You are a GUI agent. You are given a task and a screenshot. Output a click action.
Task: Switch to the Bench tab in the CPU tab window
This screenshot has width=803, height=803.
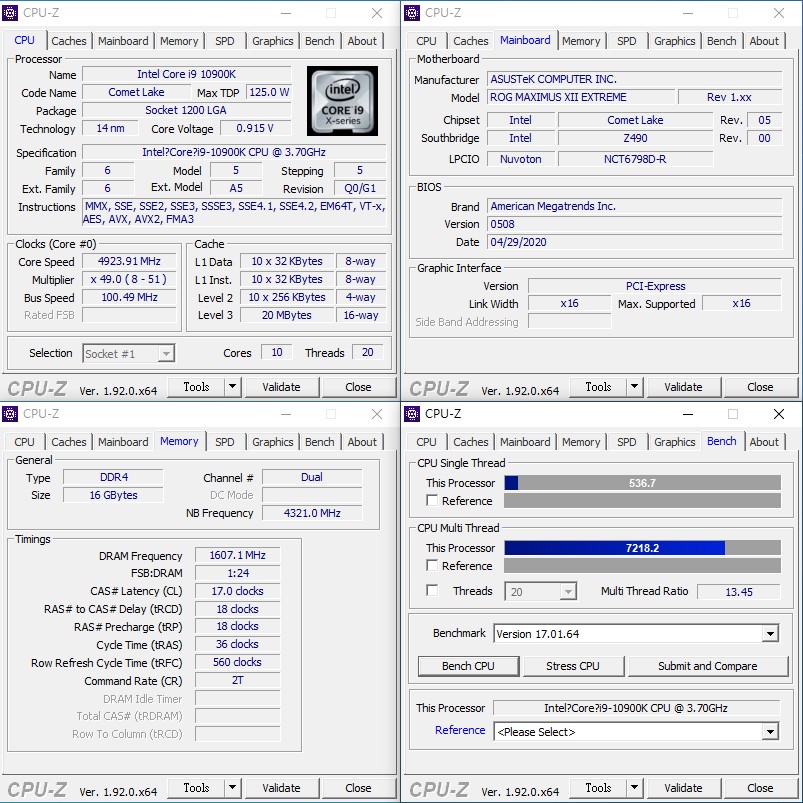[x=320, y=41]
